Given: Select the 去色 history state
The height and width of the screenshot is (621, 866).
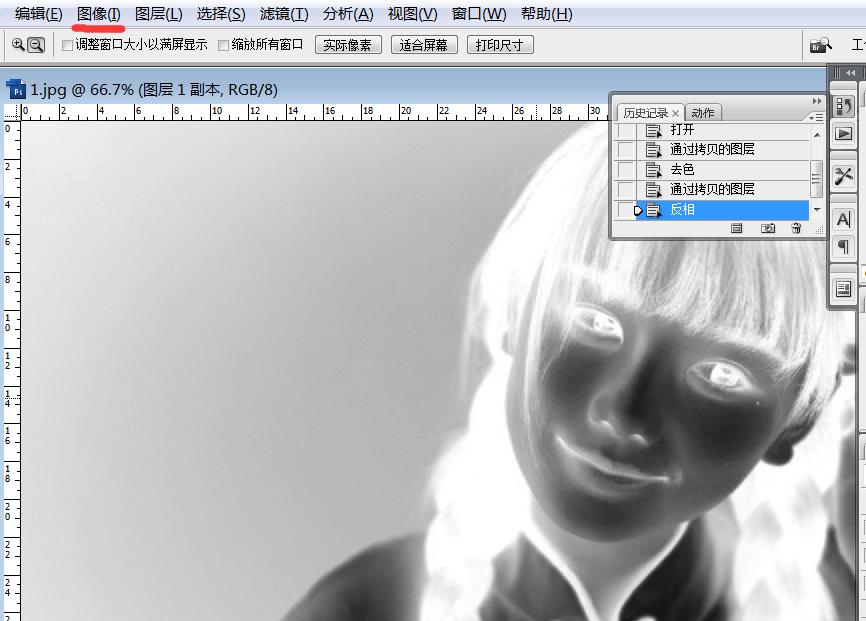Looking at the screenshot, I should pyautogui.click(x=723, y=170).
